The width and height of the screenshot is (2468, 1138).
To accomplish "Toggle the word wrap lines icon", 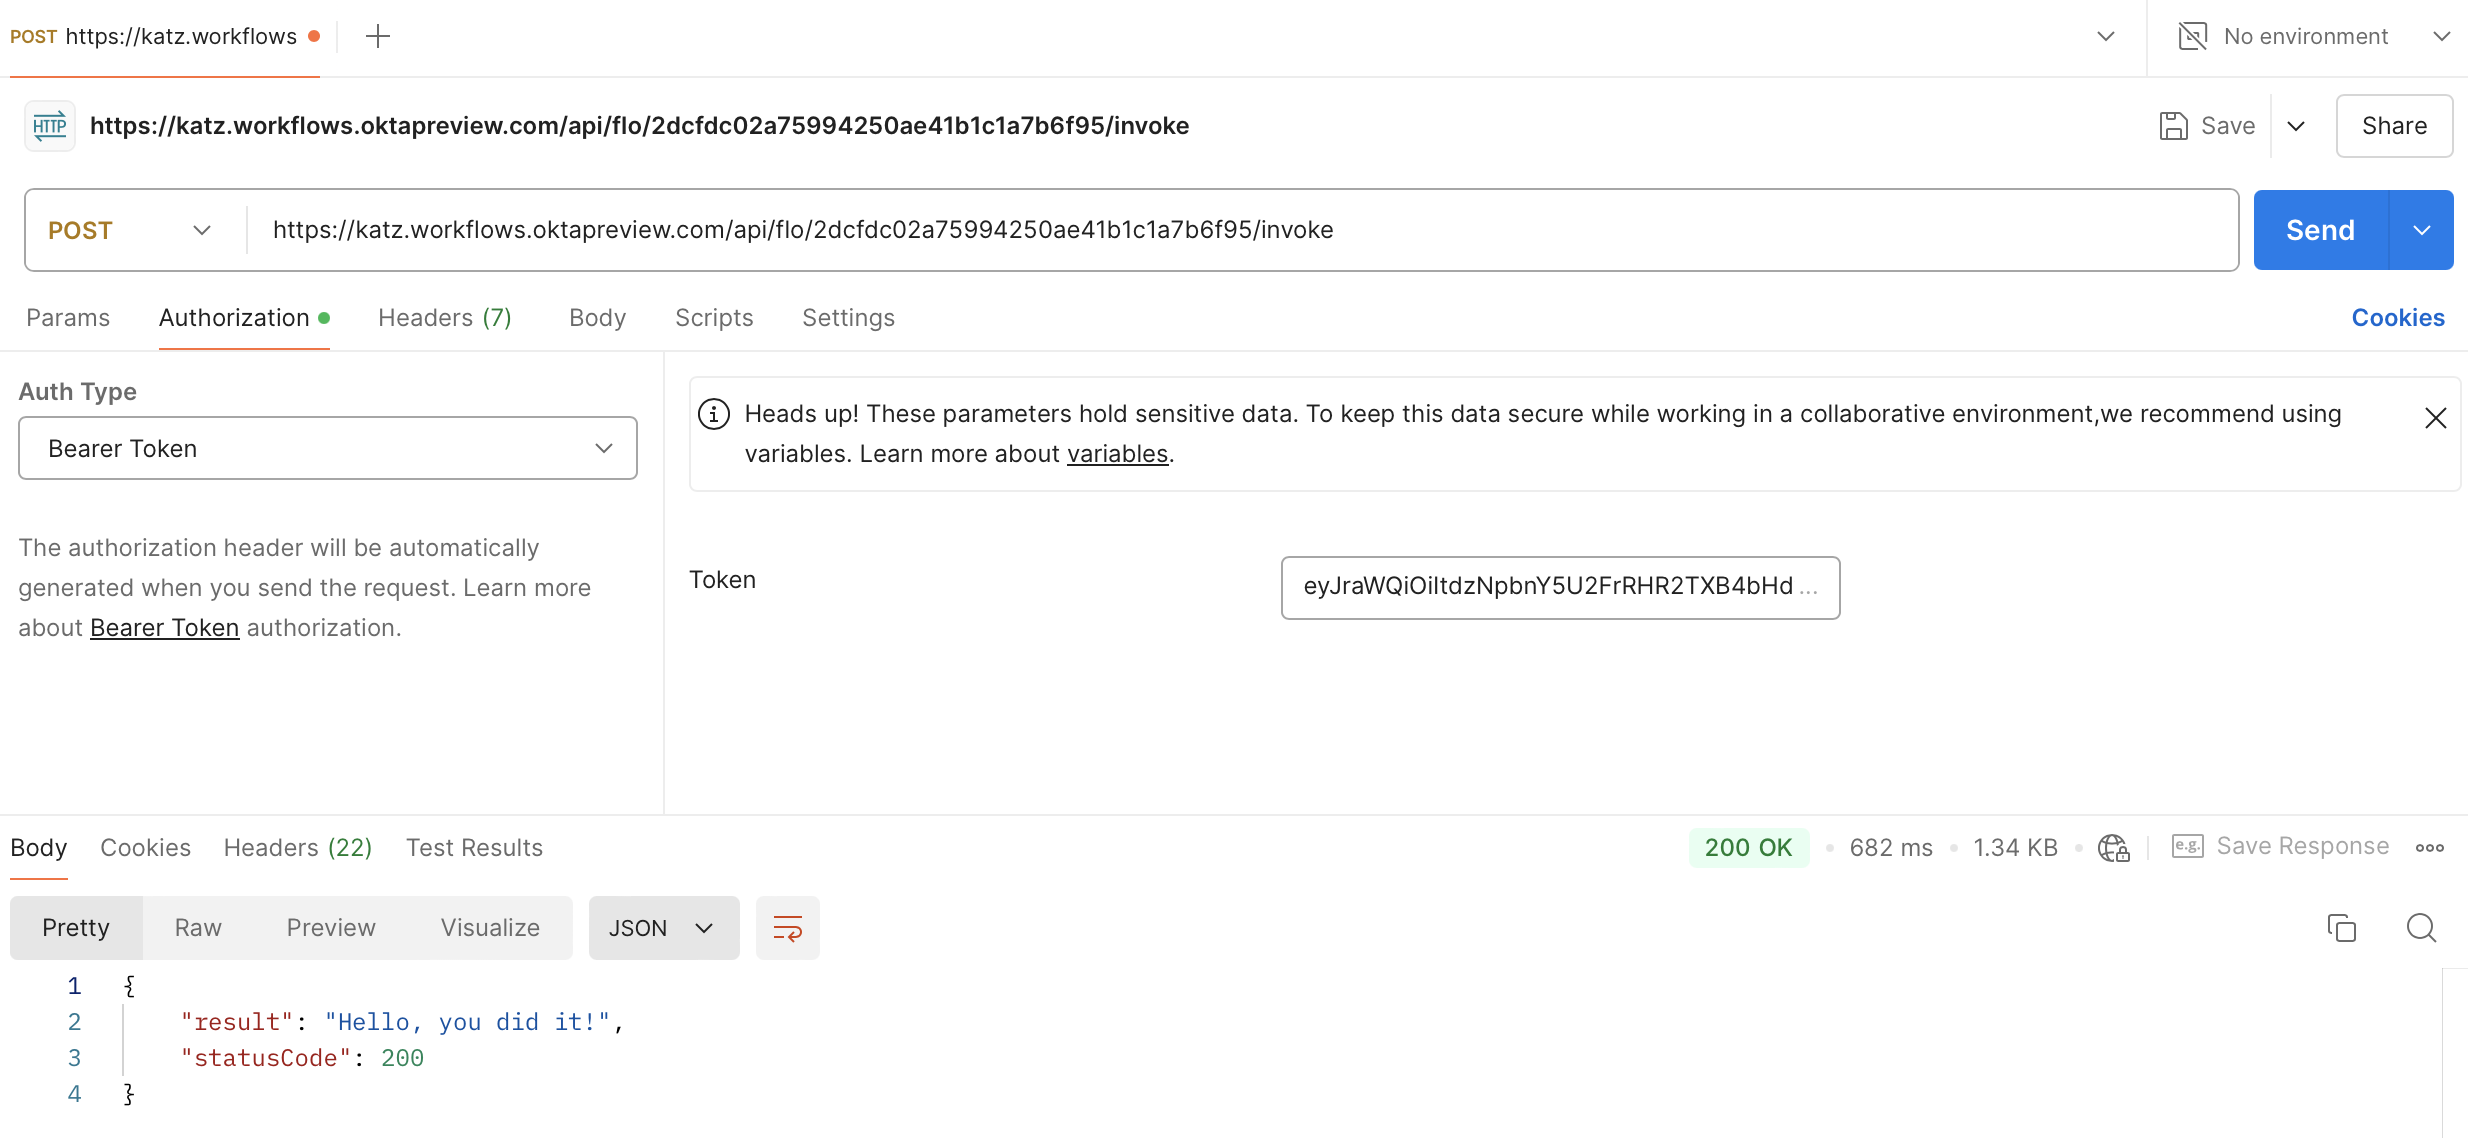I will (787, 928).
